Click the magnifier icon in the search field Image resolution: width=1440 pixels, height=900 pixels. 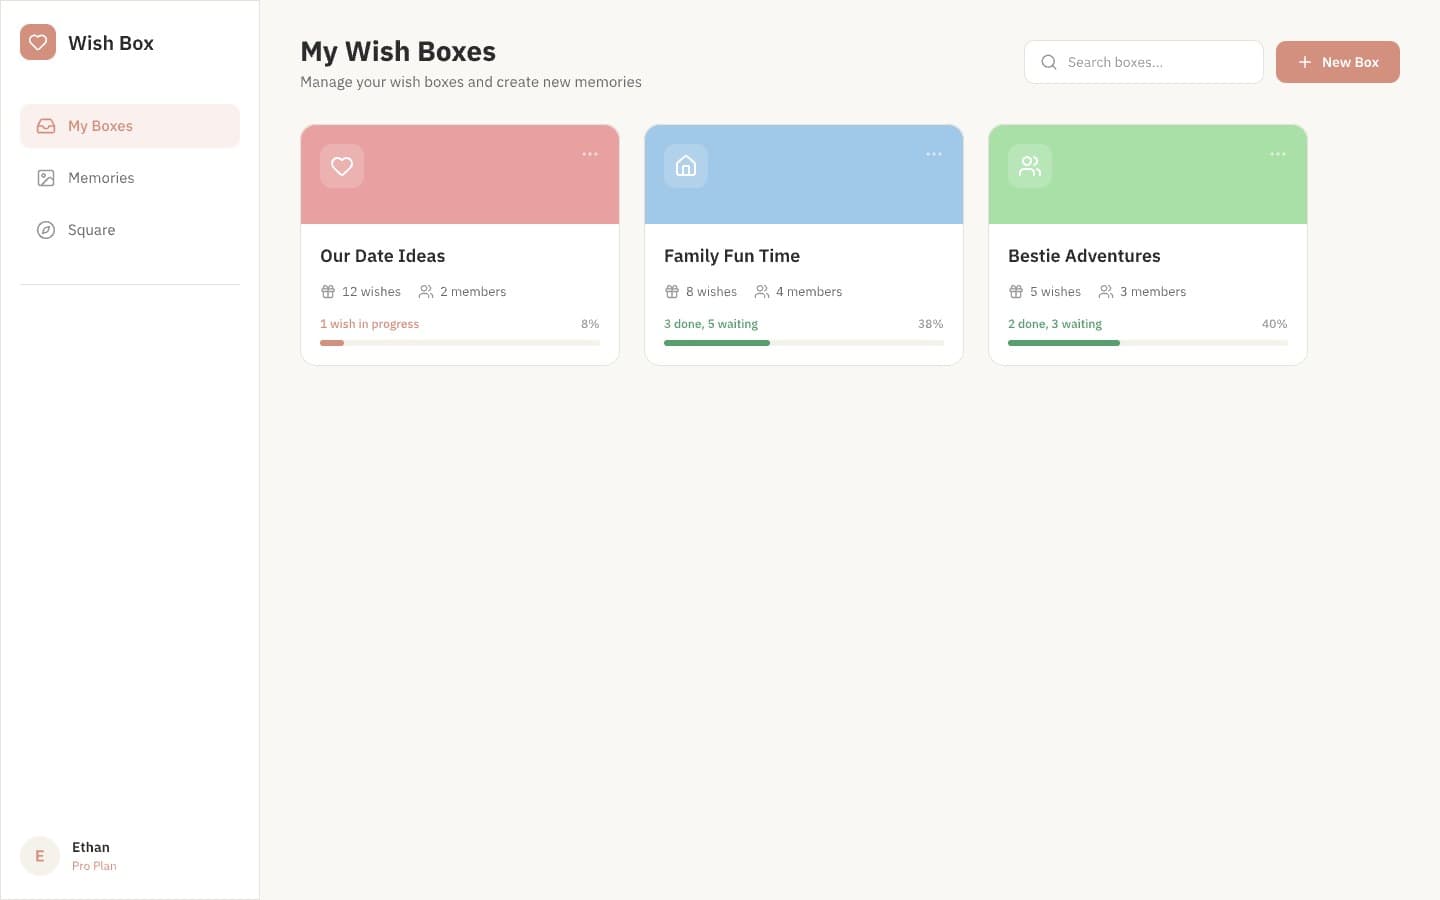click(x=1048, y=62)
